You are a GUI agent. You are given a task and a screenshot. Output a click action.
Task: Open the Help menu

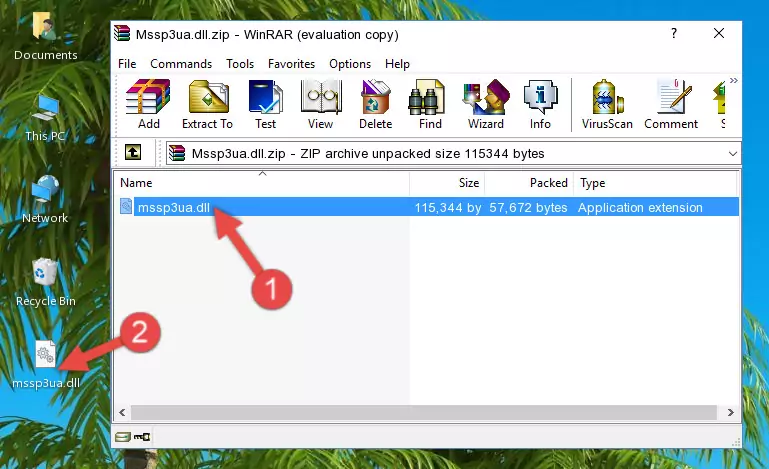point(397,64)
